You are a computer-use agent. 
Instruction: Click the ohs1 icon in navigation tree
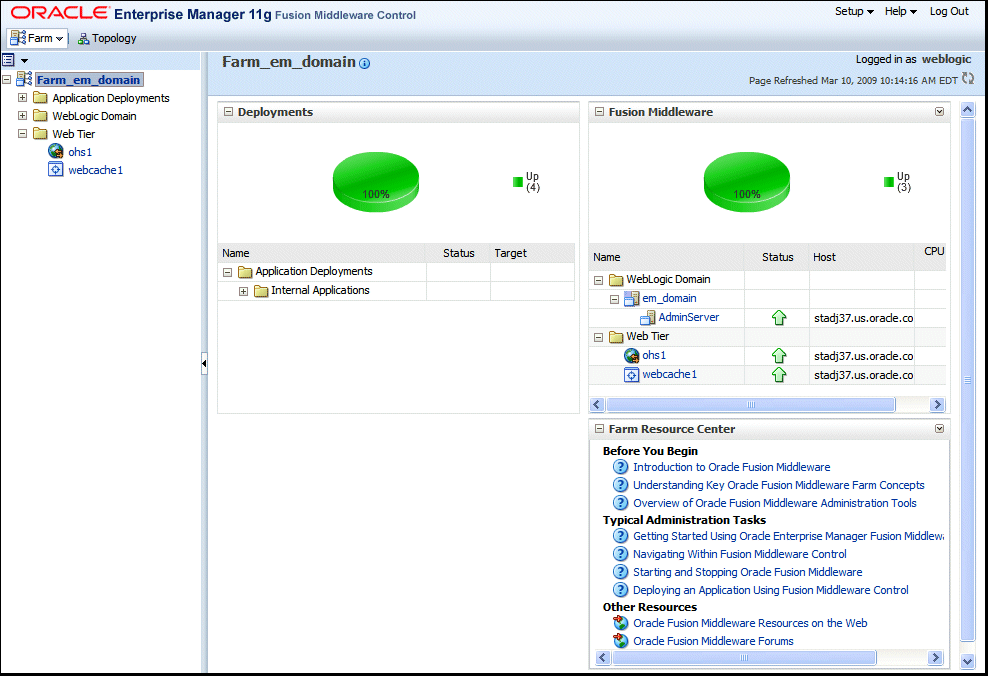click(55, 151)
